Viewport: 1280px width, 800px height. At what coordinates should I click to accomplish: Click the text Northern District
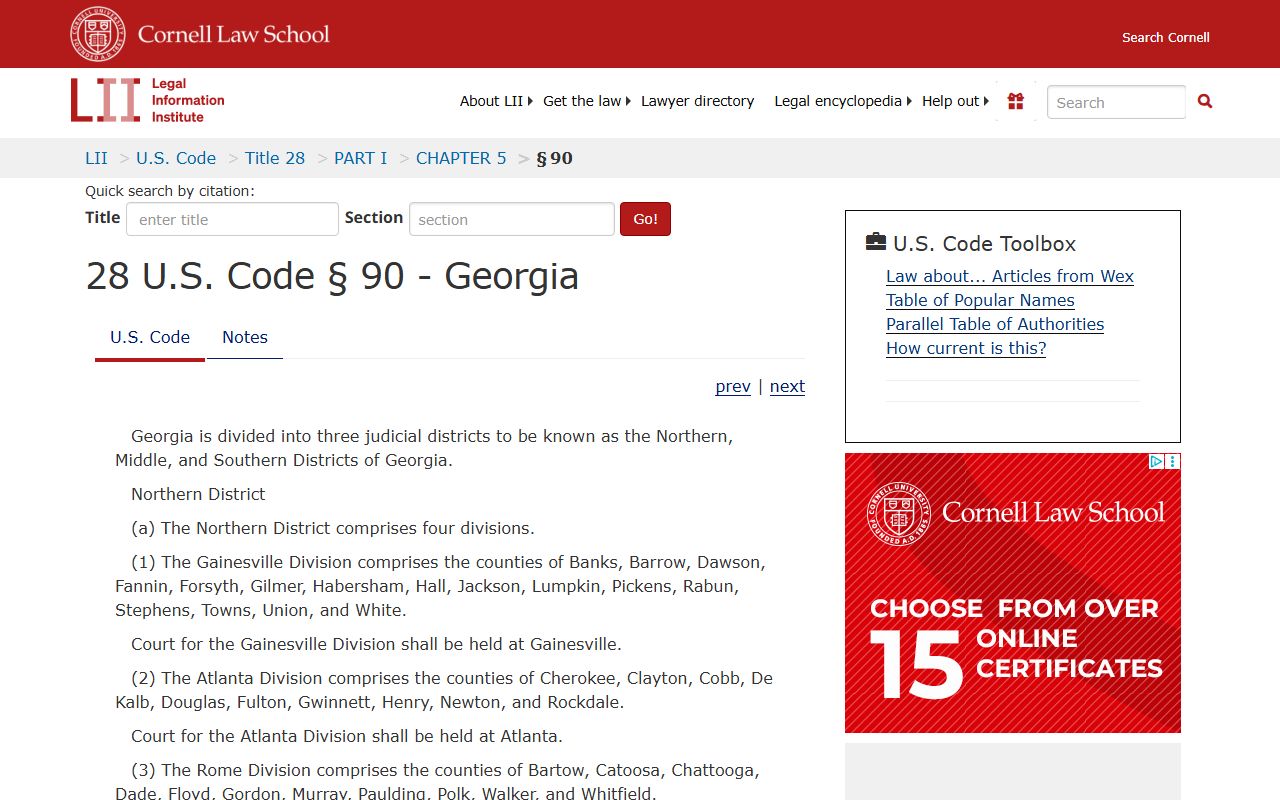coord(198,494)
